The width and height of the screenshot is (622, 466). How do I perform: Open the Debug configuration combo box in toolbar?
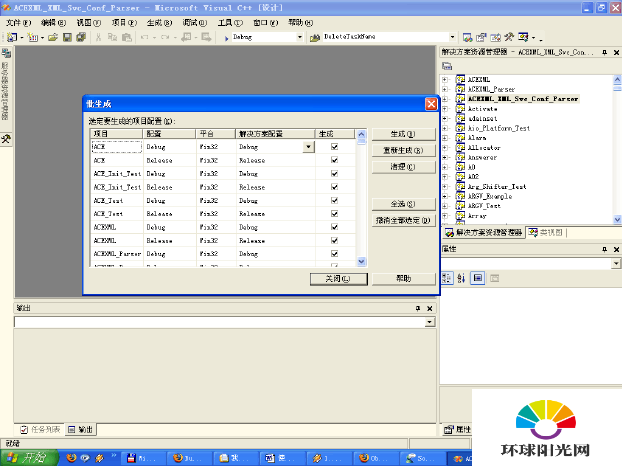coord(299,37)
